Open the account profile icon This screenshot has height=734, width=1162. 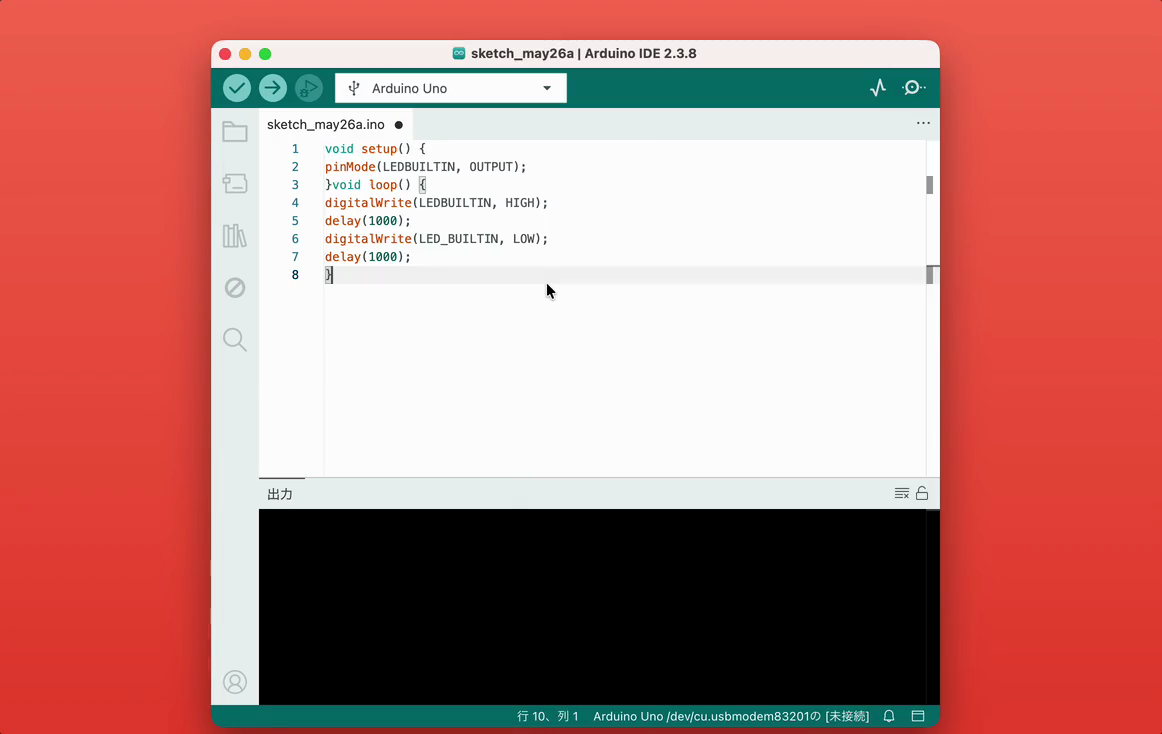pyautogui.click(x=235, y=682)
